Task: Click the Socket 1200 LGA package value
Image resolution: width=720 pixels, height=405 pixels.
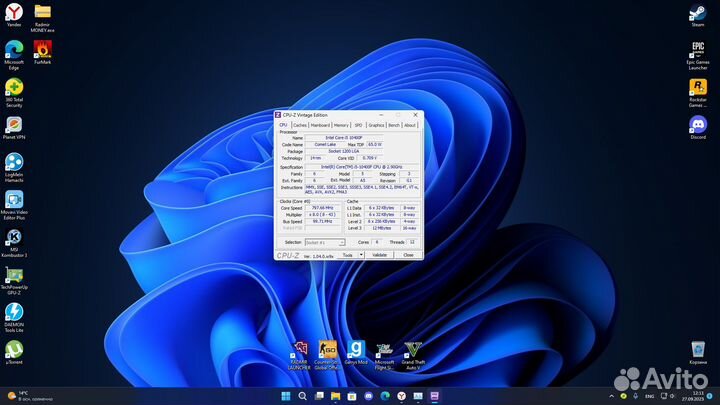Action: 344,151
